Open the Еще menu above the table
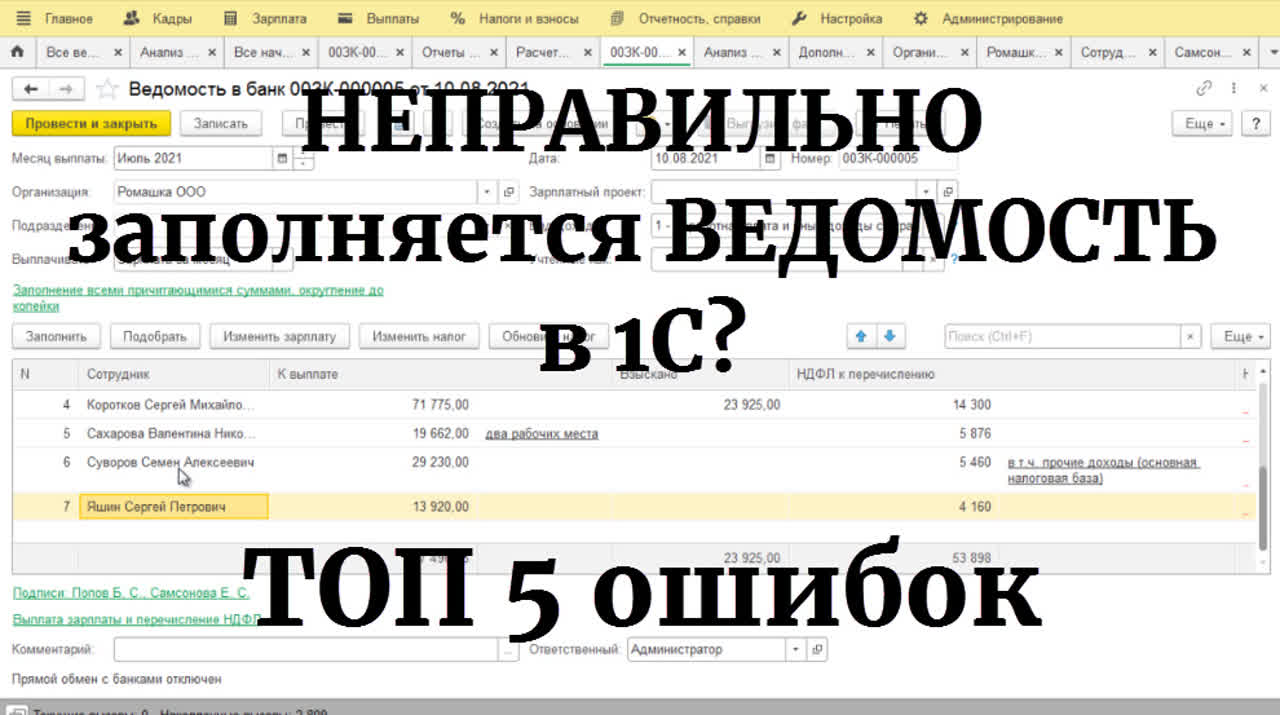Viewport: 1280px width, 715px height. pyautogui.click(x=1239, y=337)
